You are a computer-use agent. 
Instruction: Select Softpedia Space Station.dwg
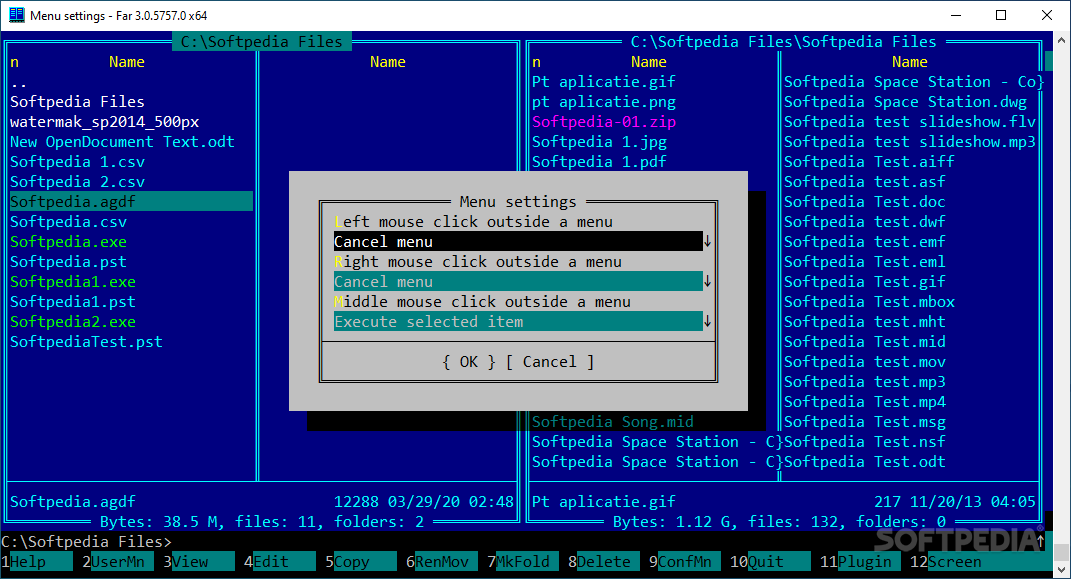[905, 102]
